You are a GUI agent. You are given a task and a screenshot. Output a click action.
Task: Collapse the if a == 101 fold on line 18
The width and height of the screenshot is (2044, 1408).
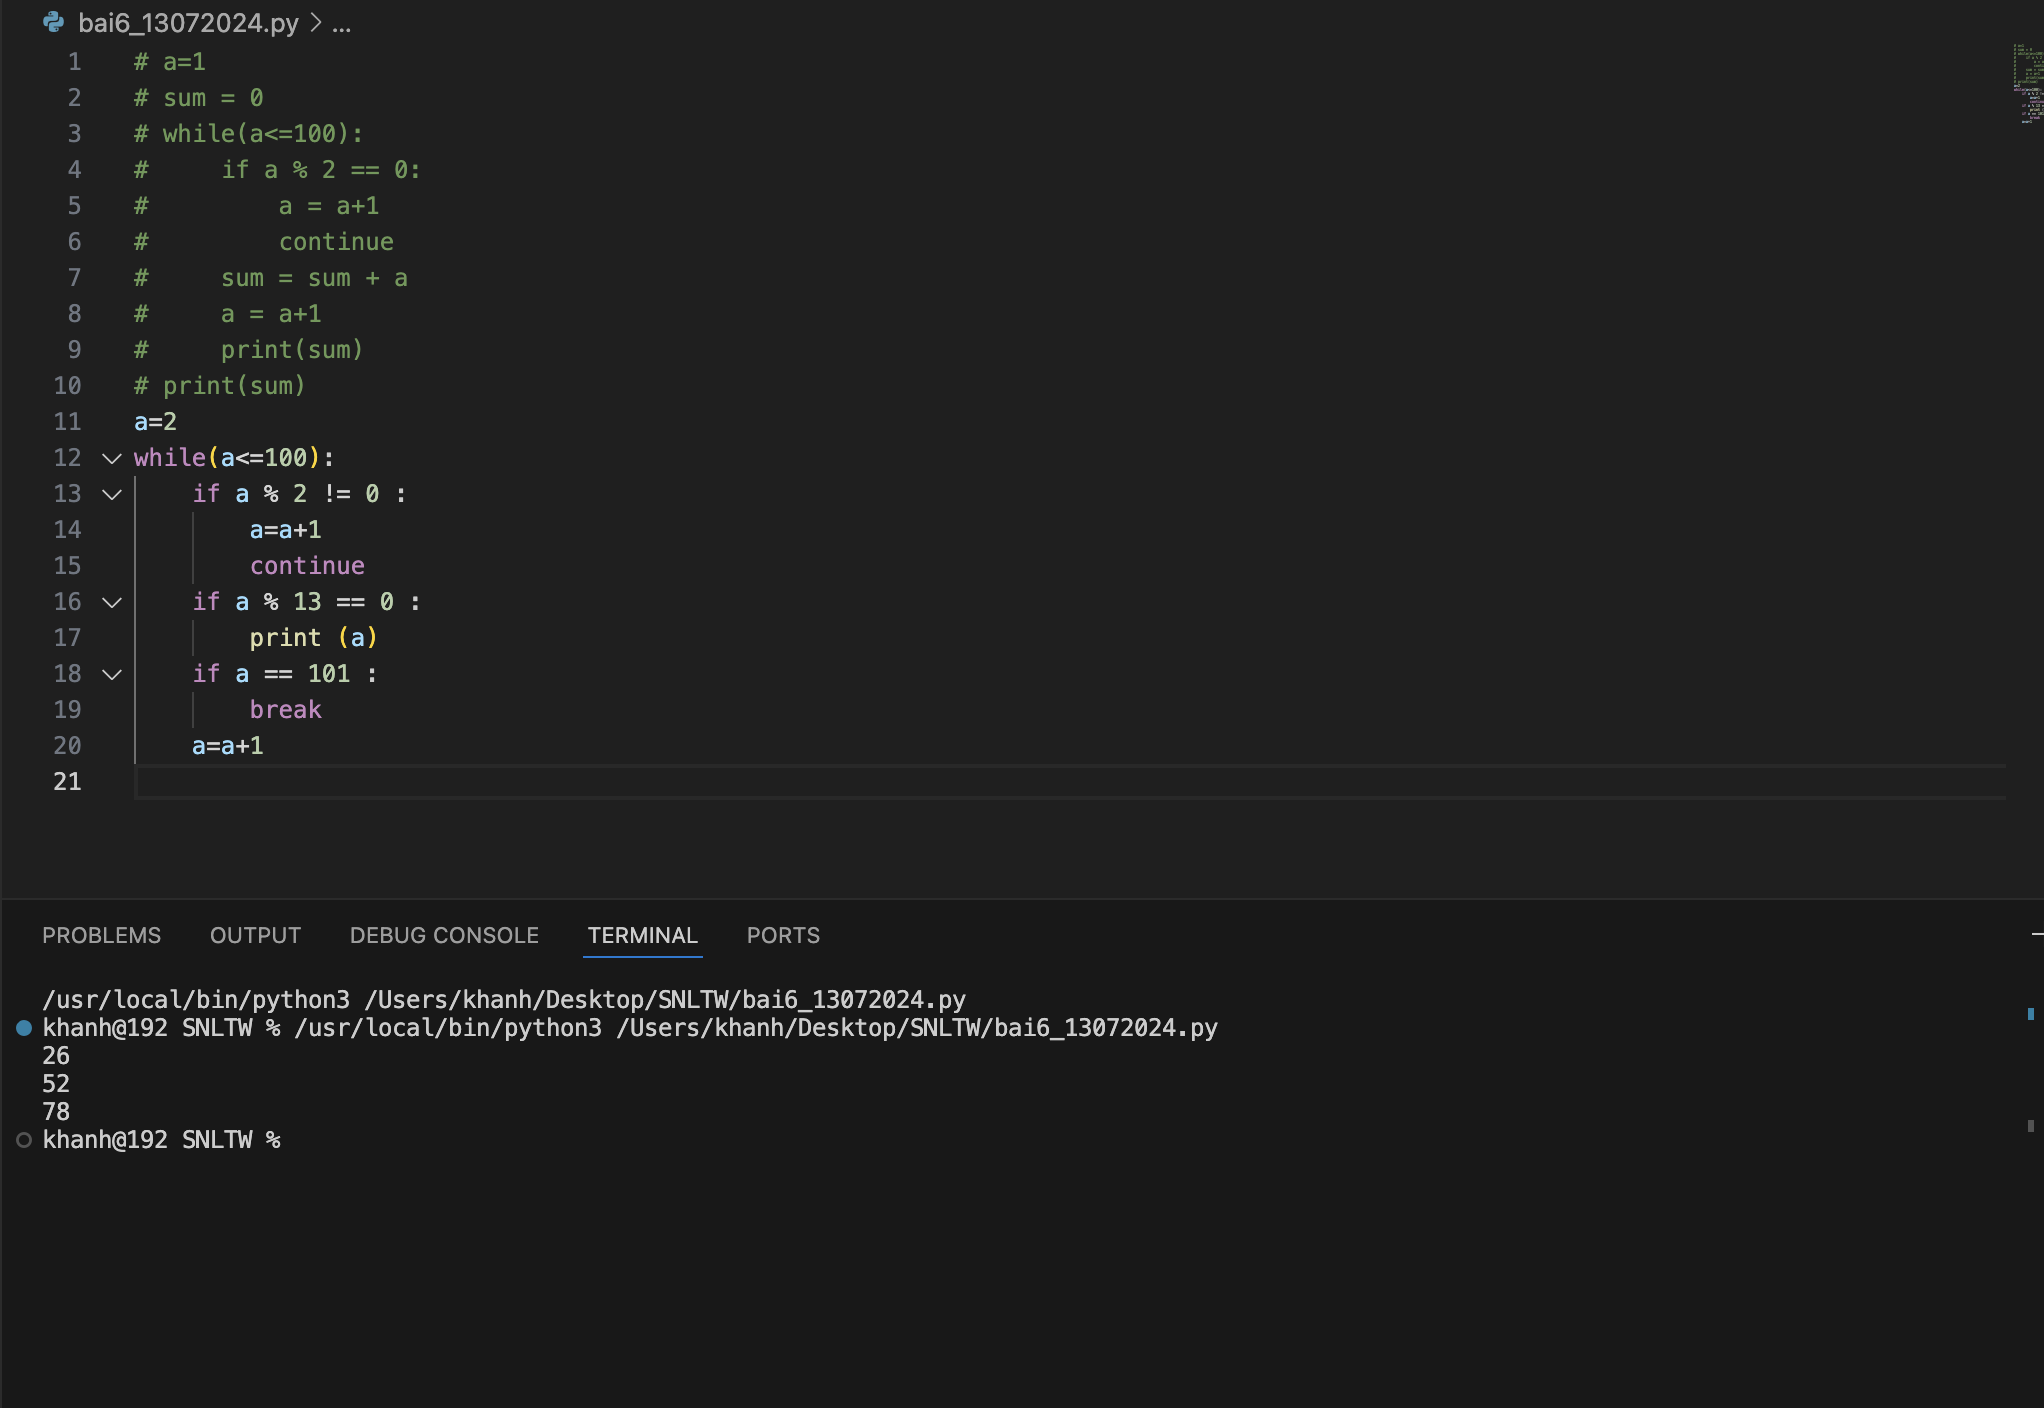click(x=112, y=674)
